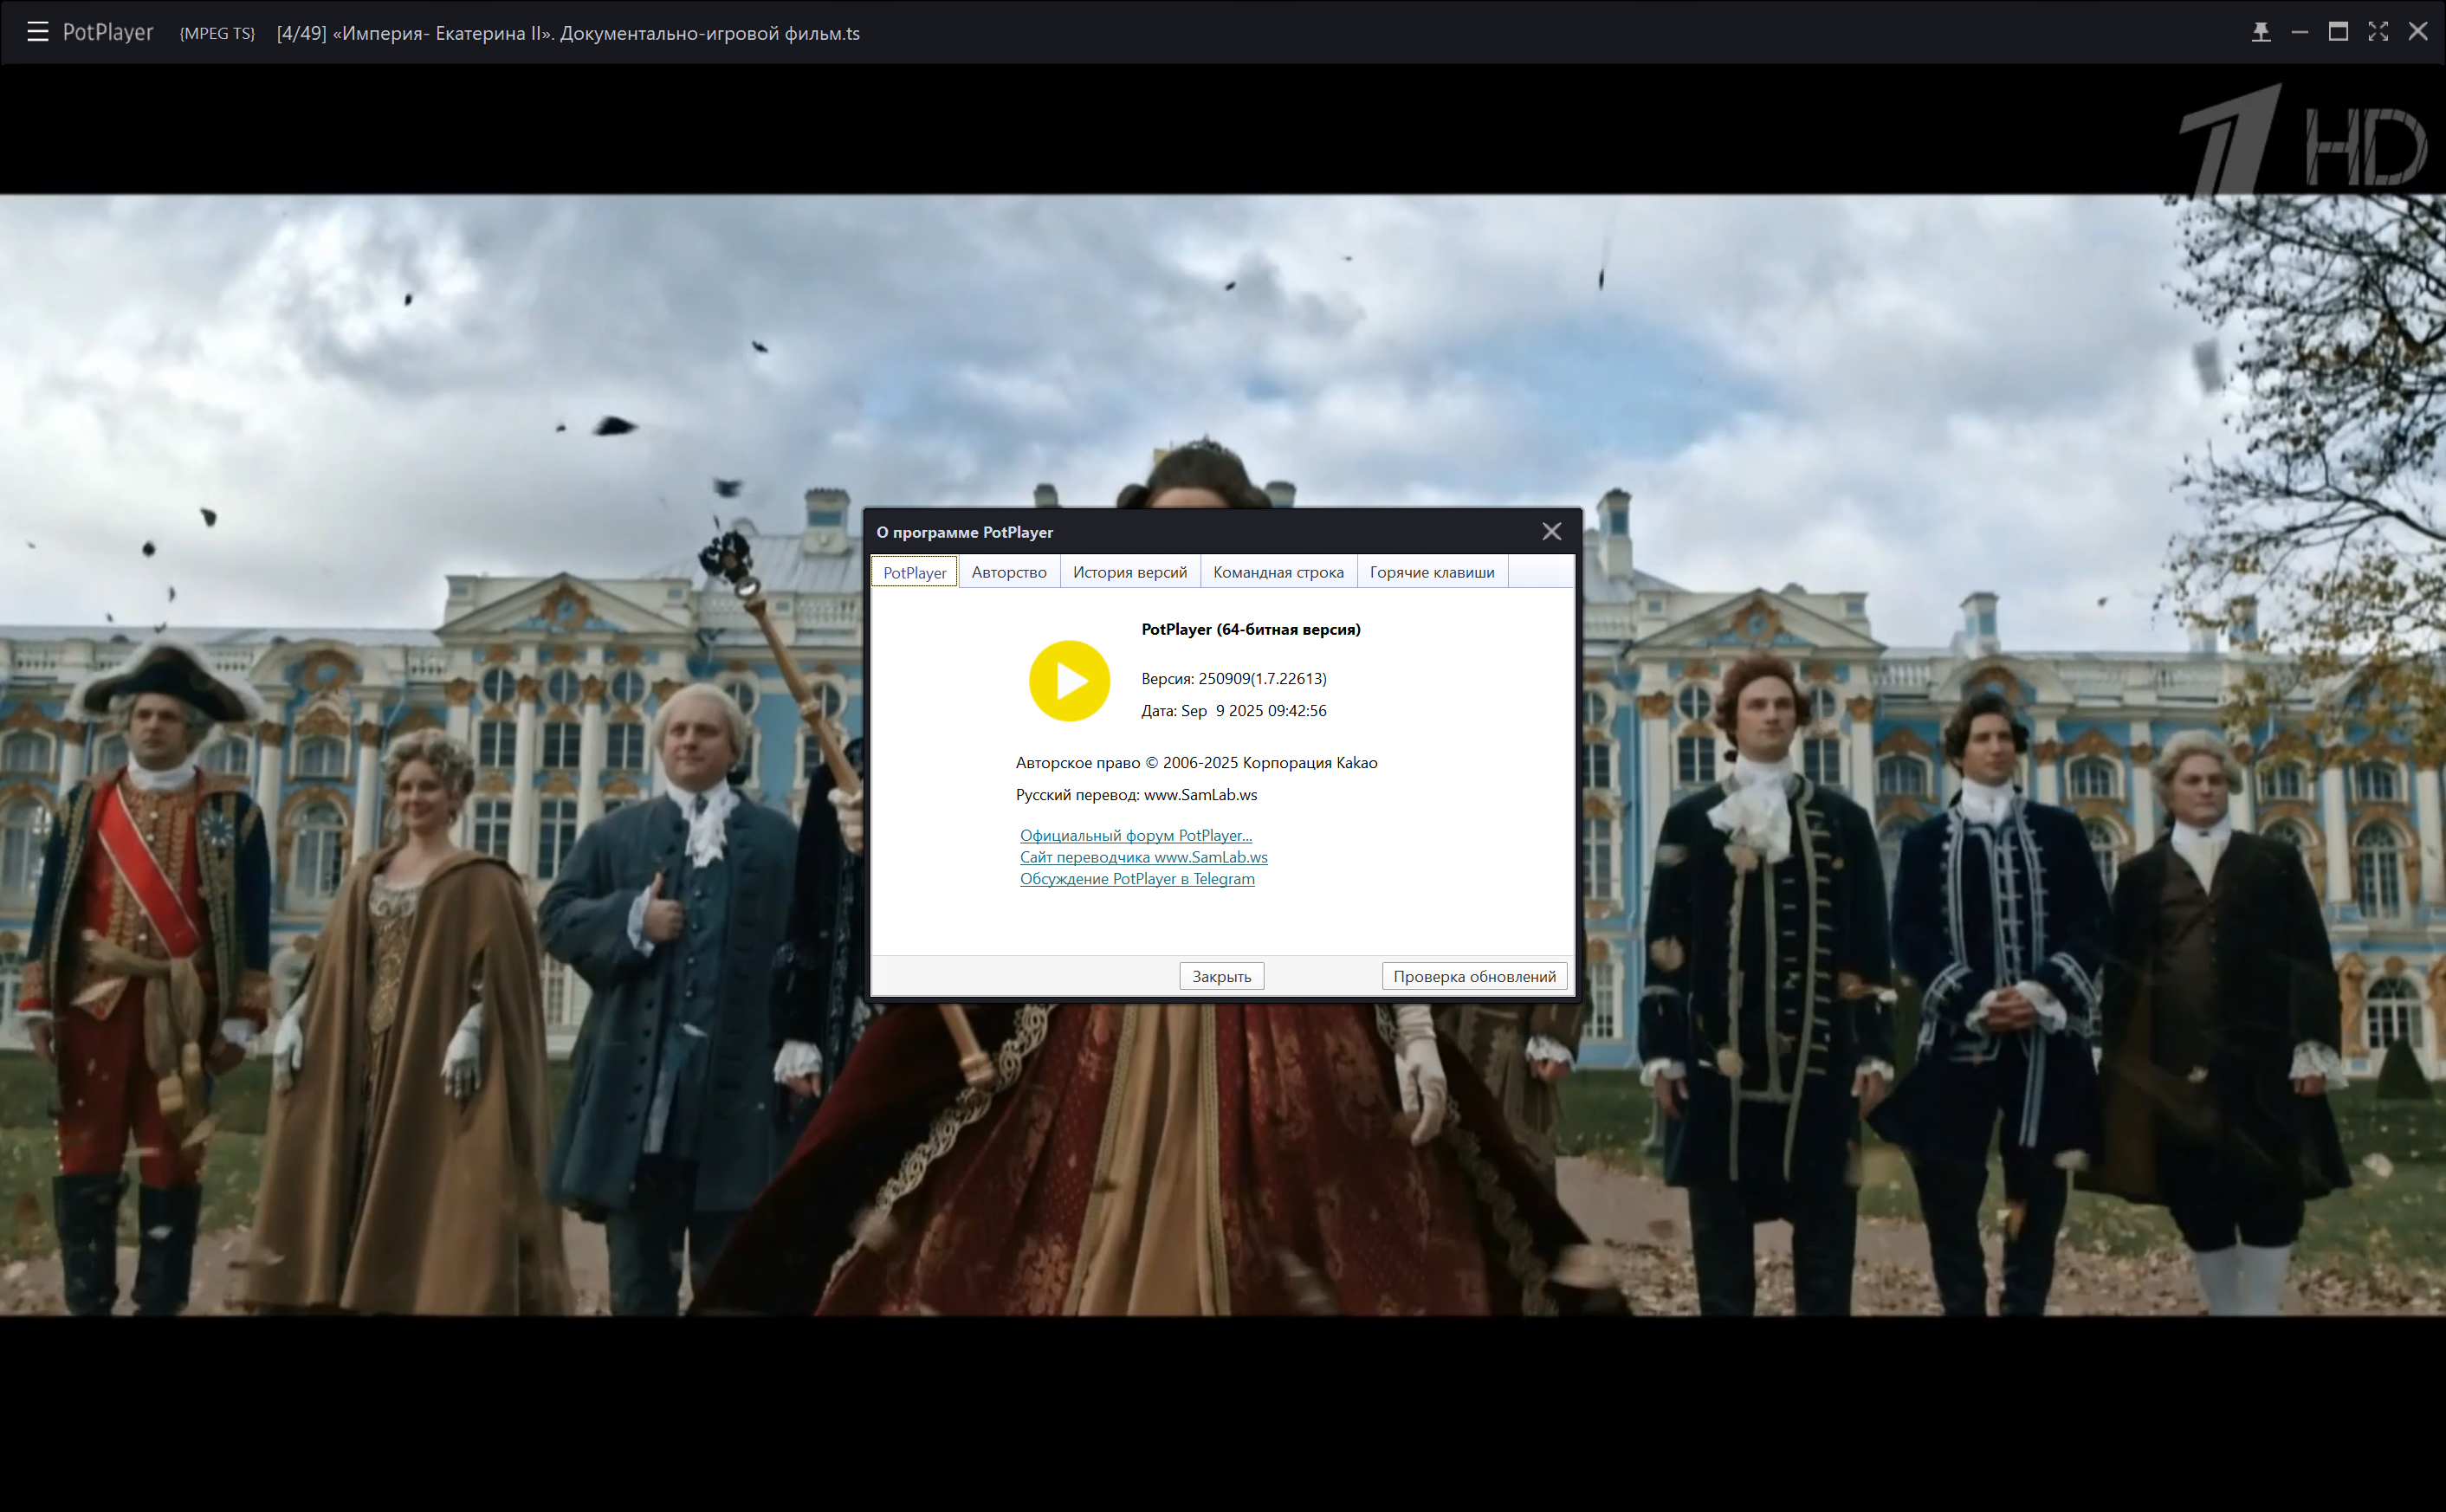
Task: Open the Сайт переводчика www.SamLab.ws link
Action: pos(1143,857)
